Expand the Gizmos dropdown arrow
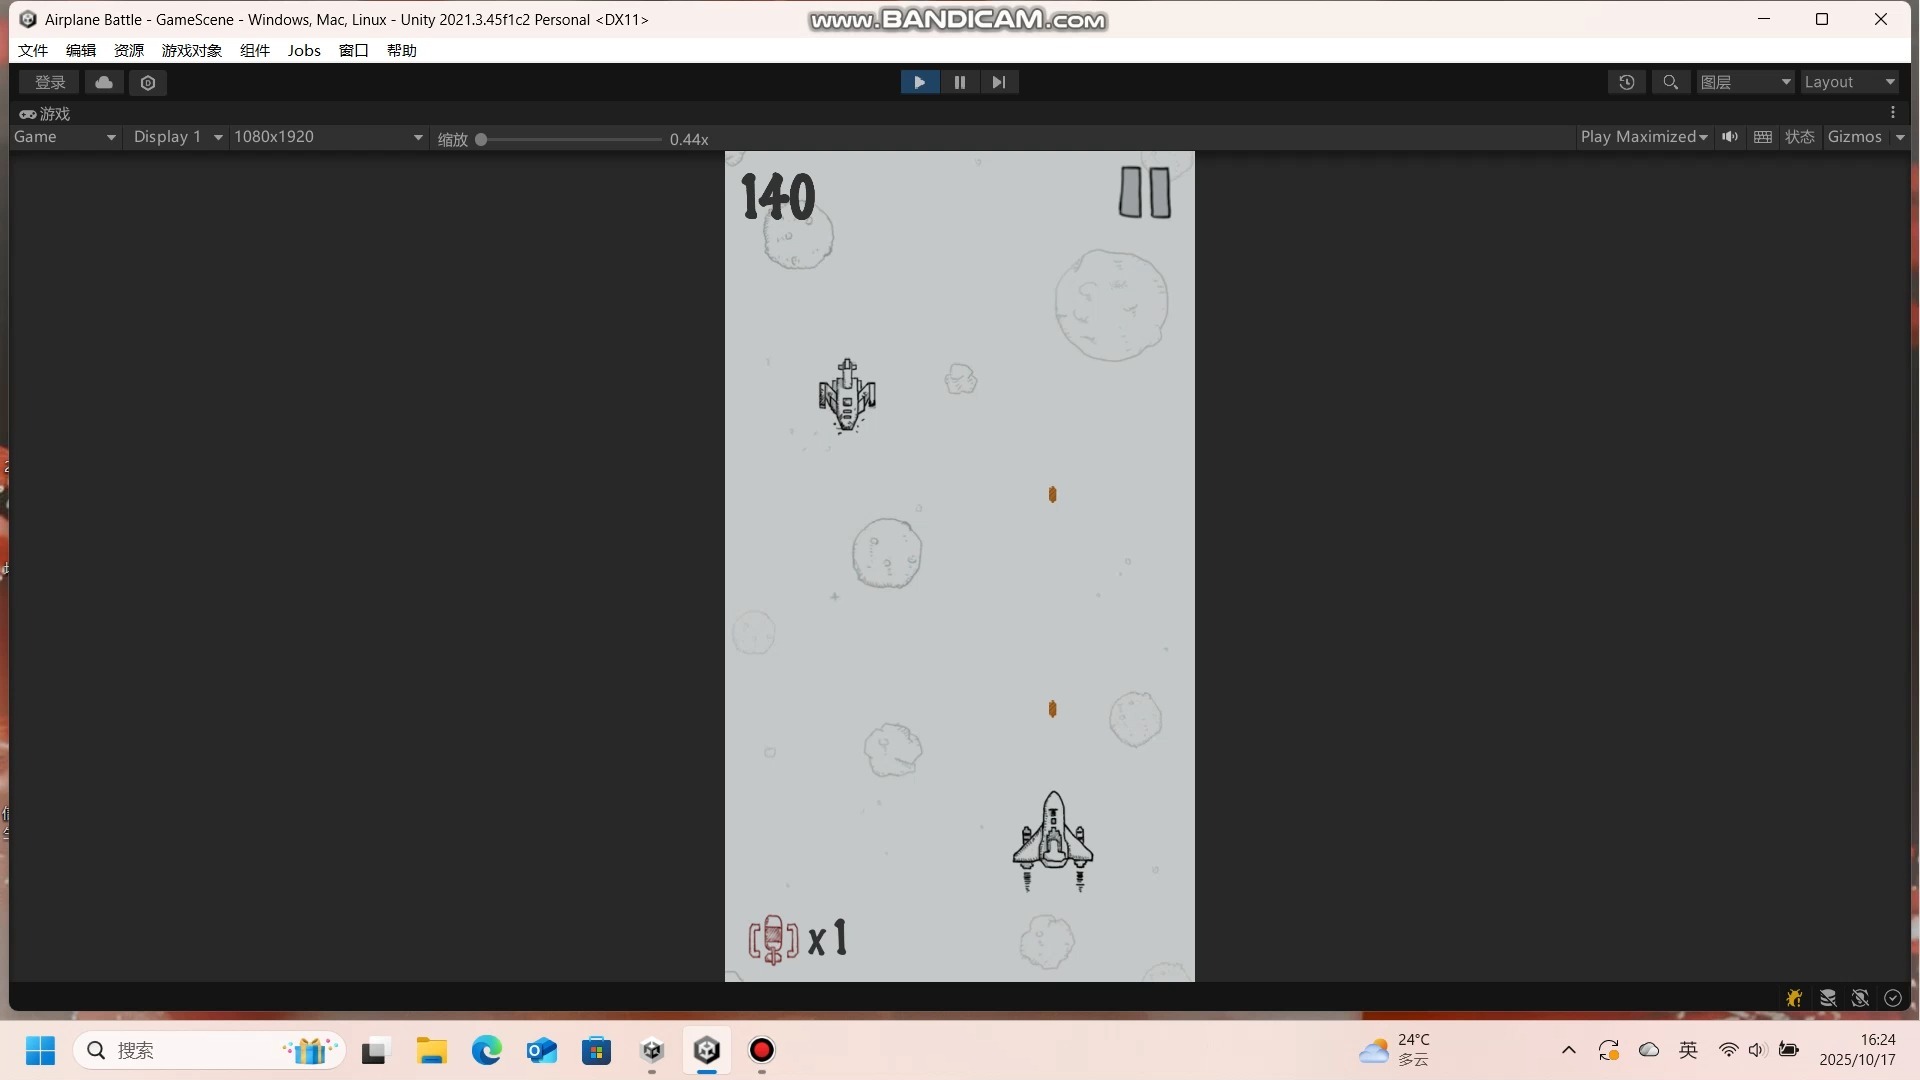Viewport: 1920px width, 1080px height. [1900, 137]
